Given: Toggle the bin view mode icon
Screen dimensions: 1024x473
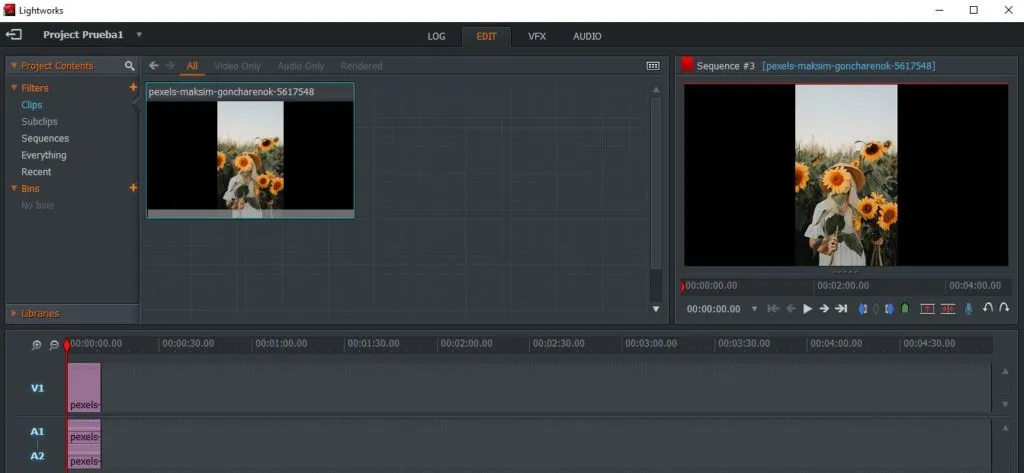Looking at the screenshot, I should (x=652, y=66).
